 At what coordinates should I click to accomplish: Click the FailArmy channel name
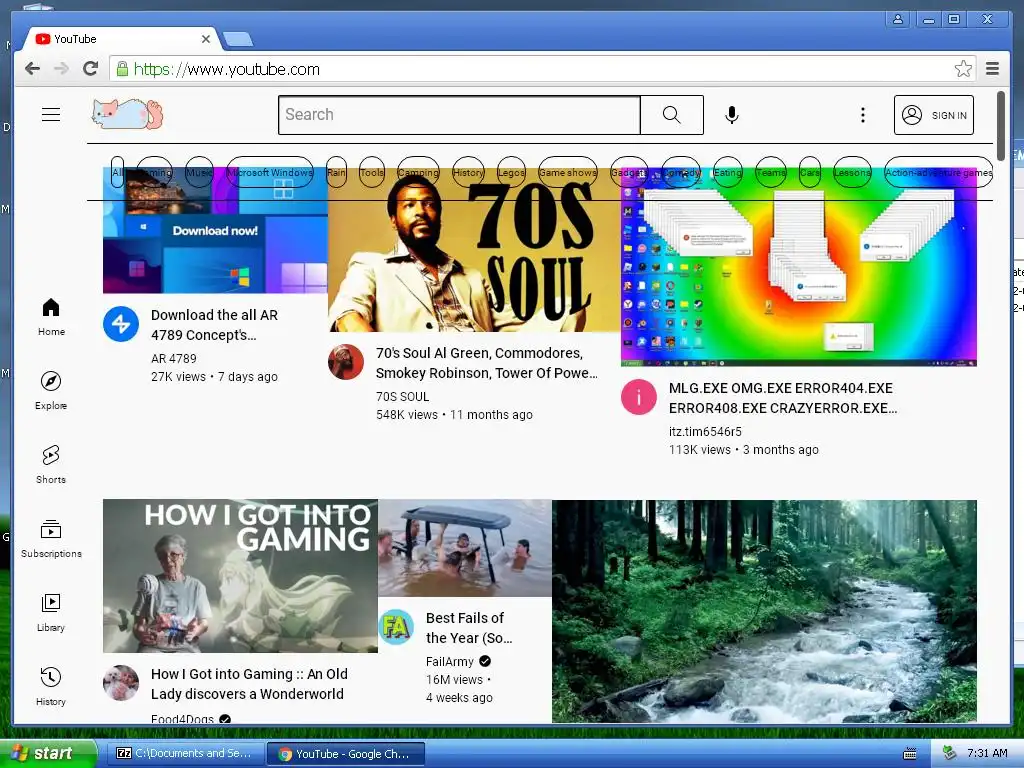coord(449,662)
